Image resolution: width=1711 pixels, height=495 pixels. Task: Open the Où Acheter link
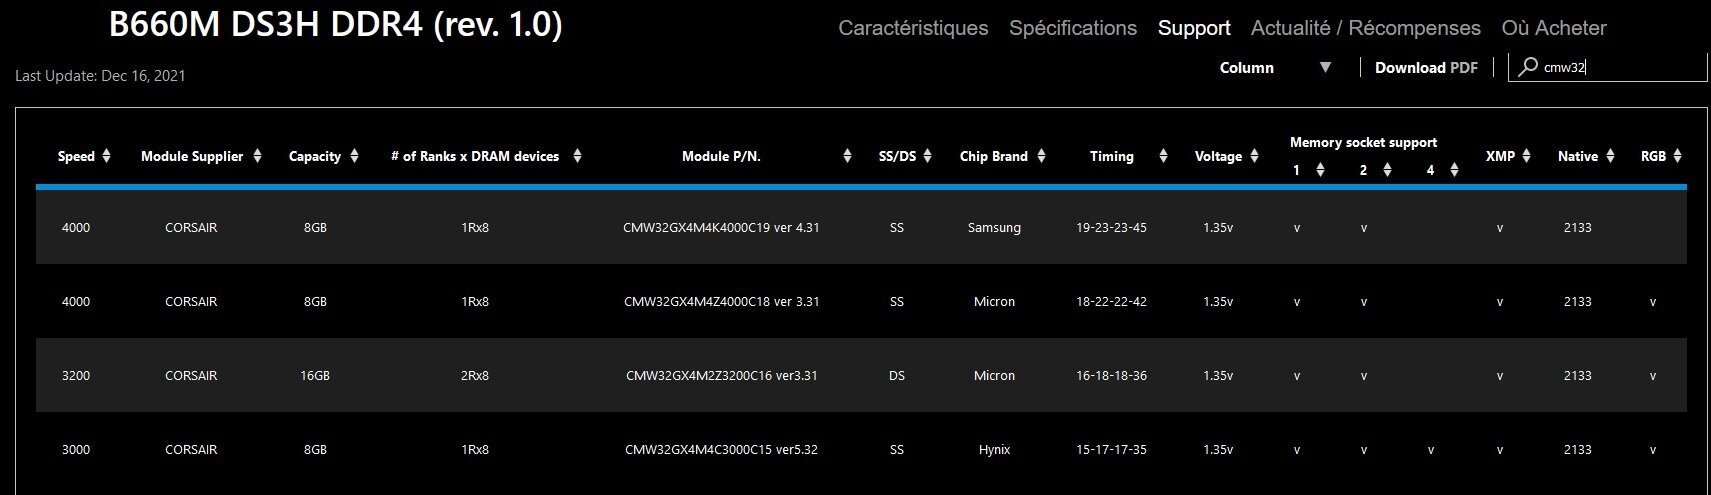pos(1554,28)
